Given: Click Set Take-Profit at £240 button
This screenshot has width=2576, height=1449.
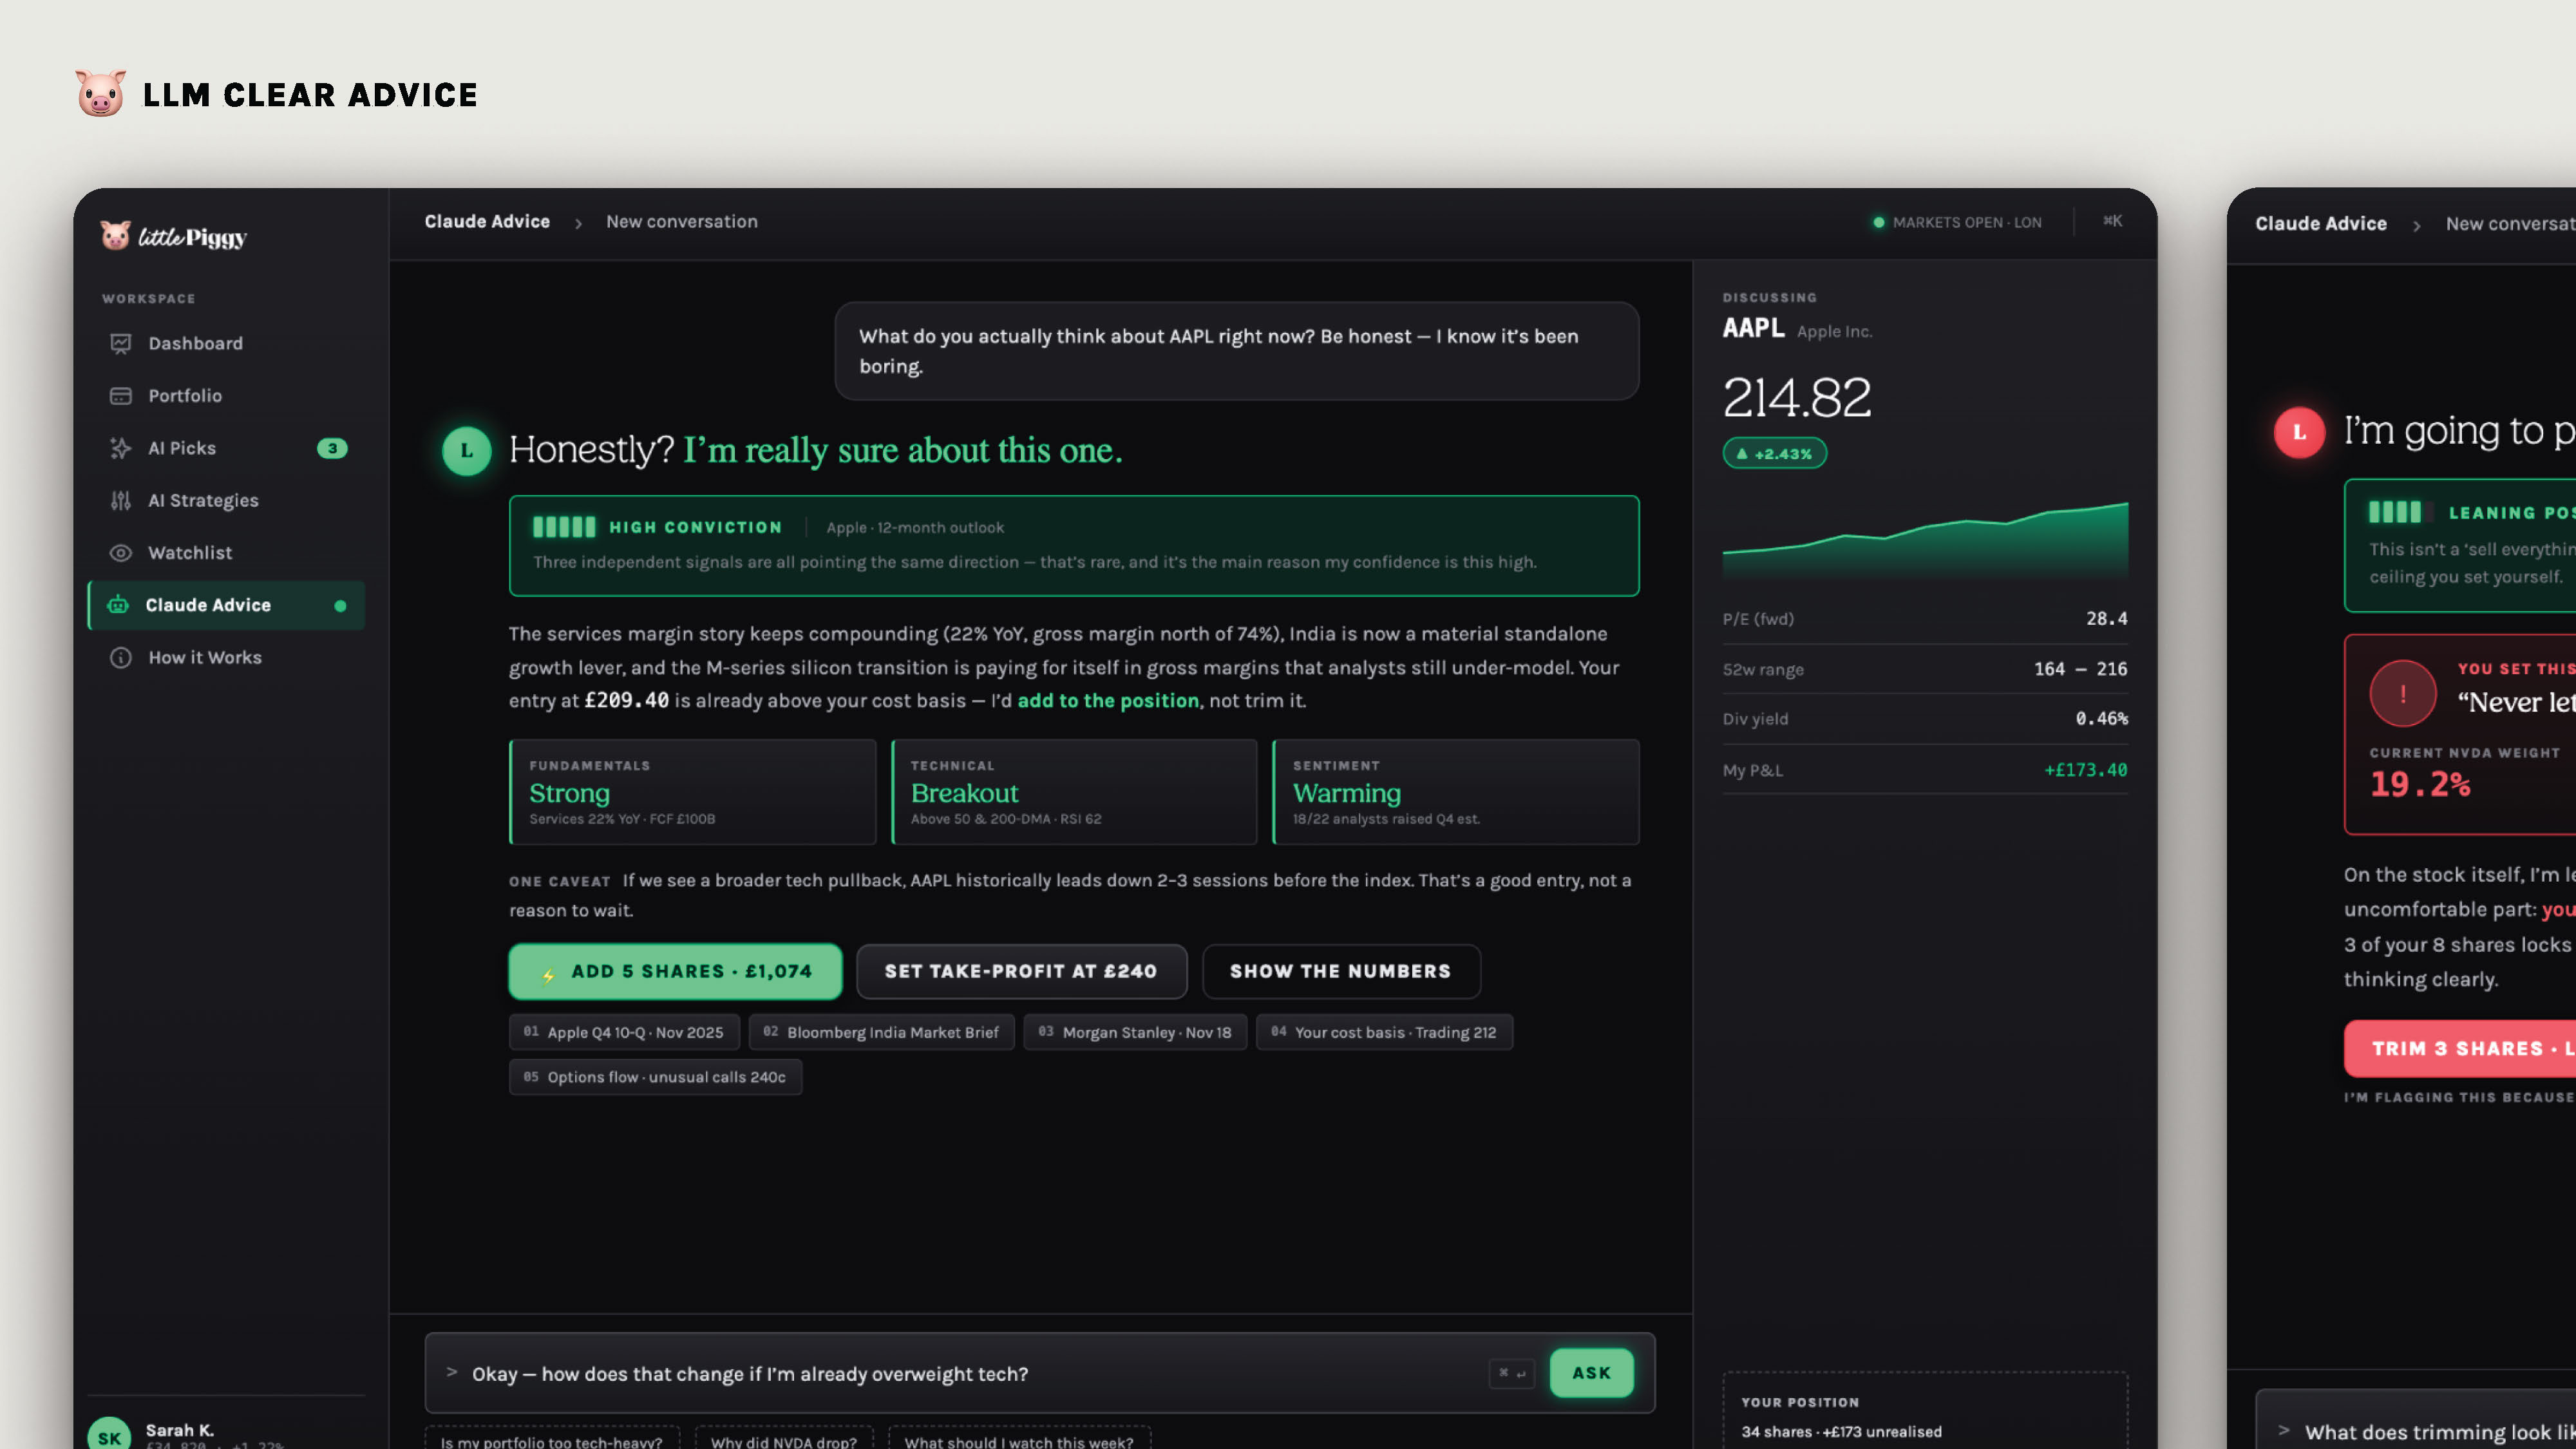Looking at the screenshot, I should (1021, 971).
